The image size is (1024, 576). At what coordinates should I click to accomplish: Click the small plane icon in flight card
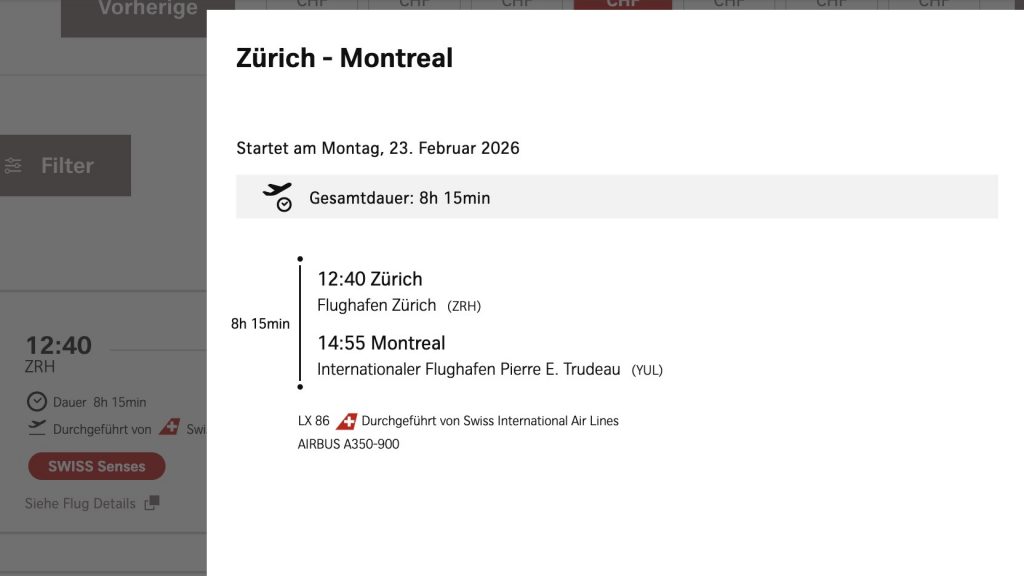pyautogui.click(x=37, y=428)
